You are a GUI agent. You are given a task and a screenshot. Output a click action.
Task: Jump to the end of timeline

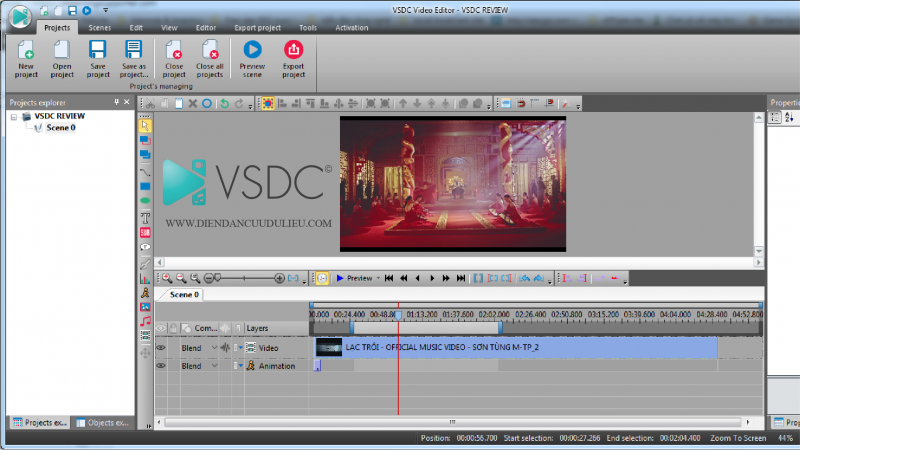[x=460, y=278]
